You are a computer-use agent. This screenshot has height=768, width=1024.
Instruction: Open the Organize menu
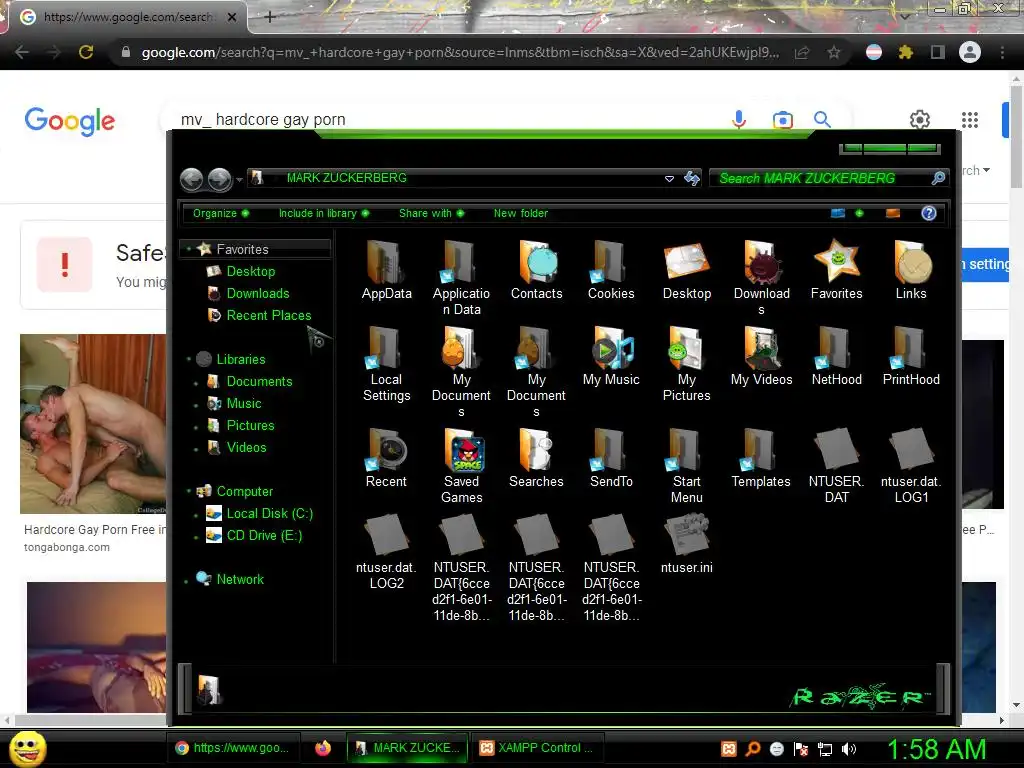220,213
